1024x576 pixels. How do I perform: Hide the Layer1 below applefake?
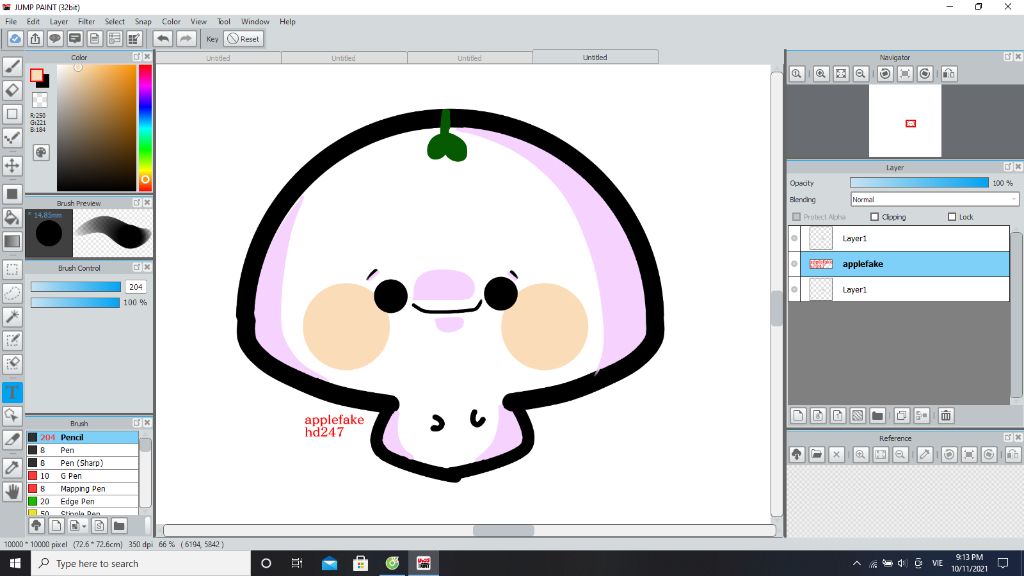pyautogui.click(x=794, y=289)
